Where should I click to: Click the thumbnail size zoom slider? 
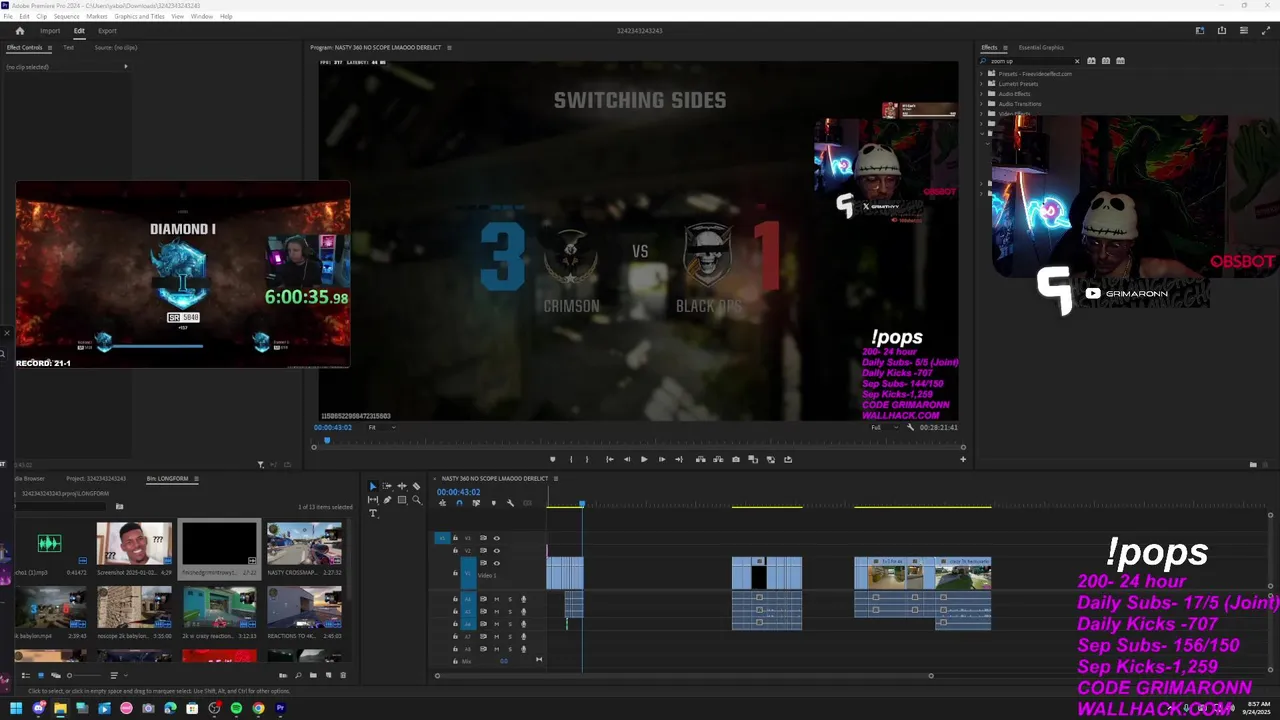coord(84,675)
